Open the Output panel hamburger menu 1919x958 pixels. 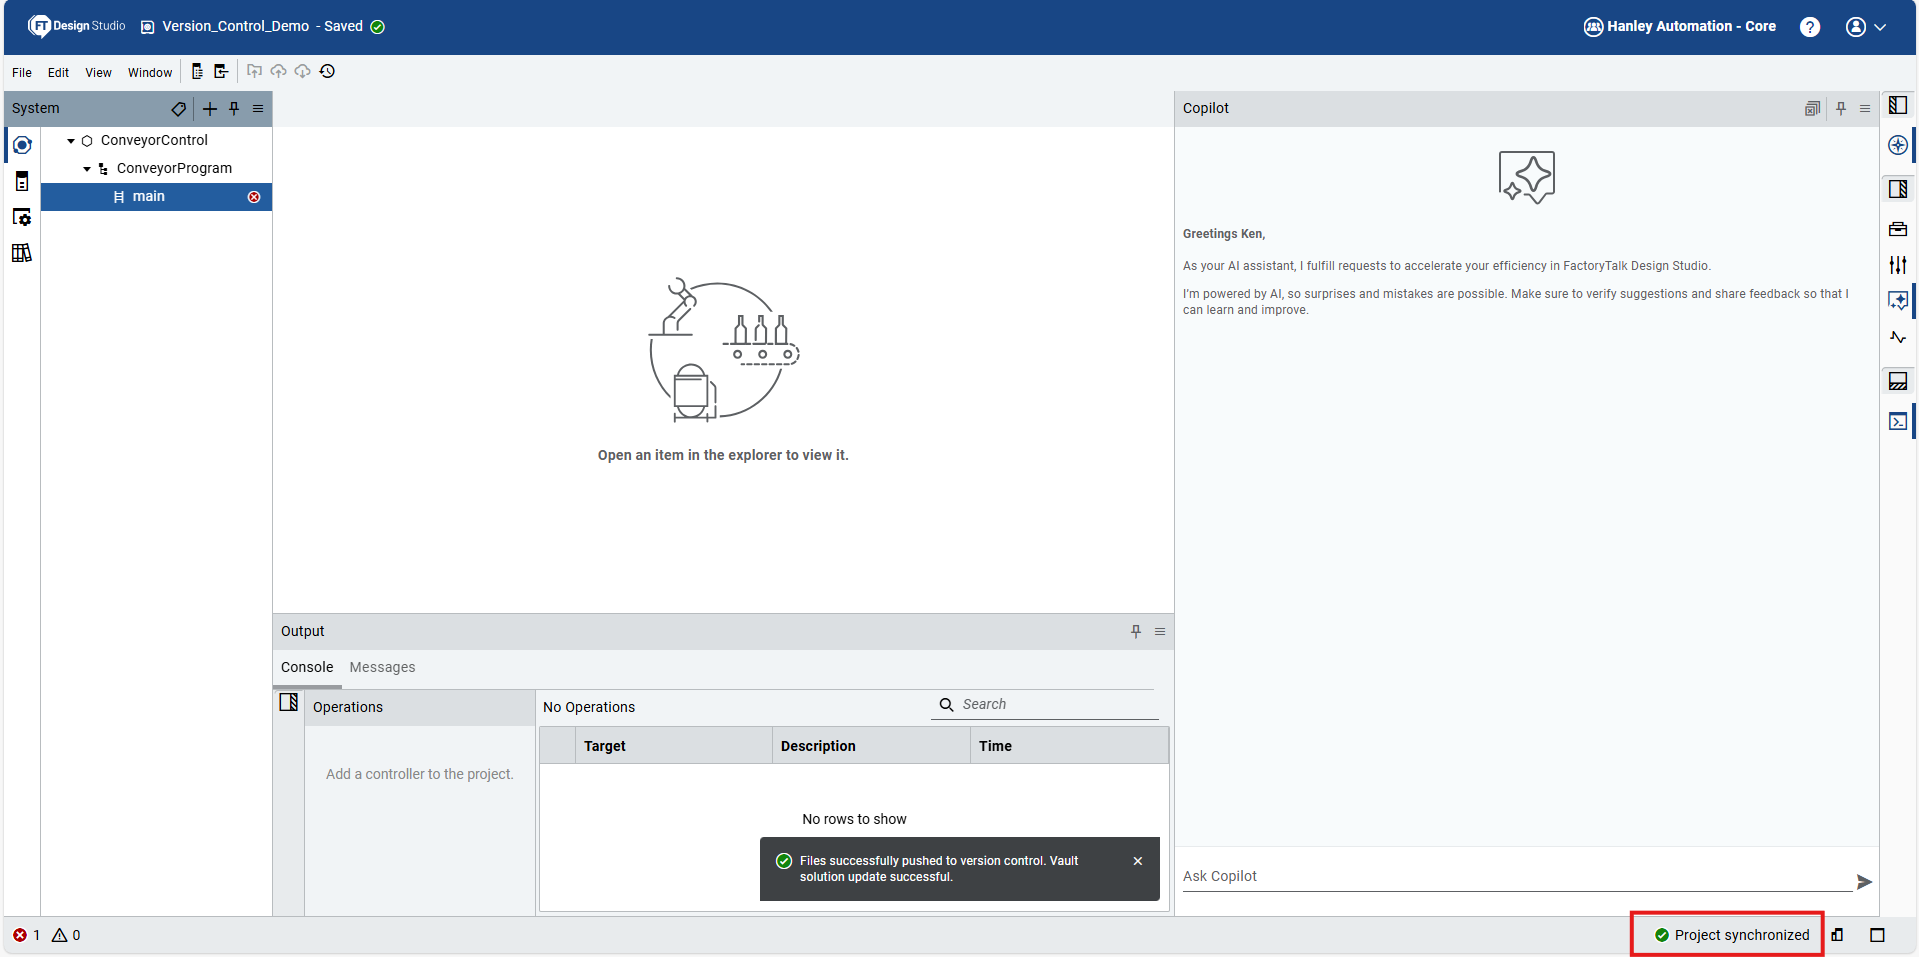coord(1160,632)
